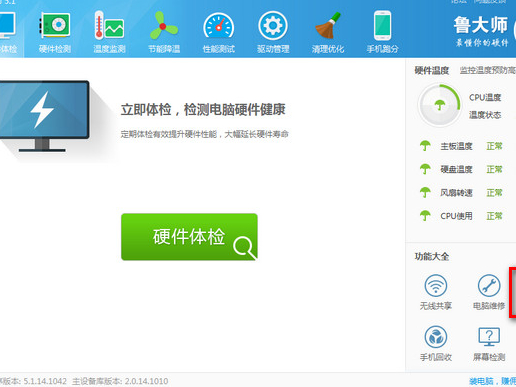This screenshot has width=516, height=387.
Task: Open 清理优化 cleanup optimization tab
Action: (328, 32)
